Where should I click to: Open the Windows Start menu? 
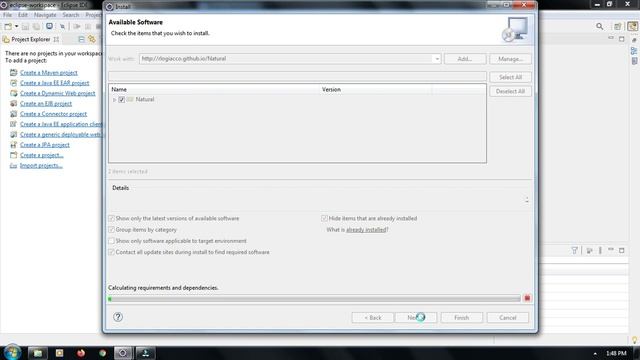pos(11,353)
